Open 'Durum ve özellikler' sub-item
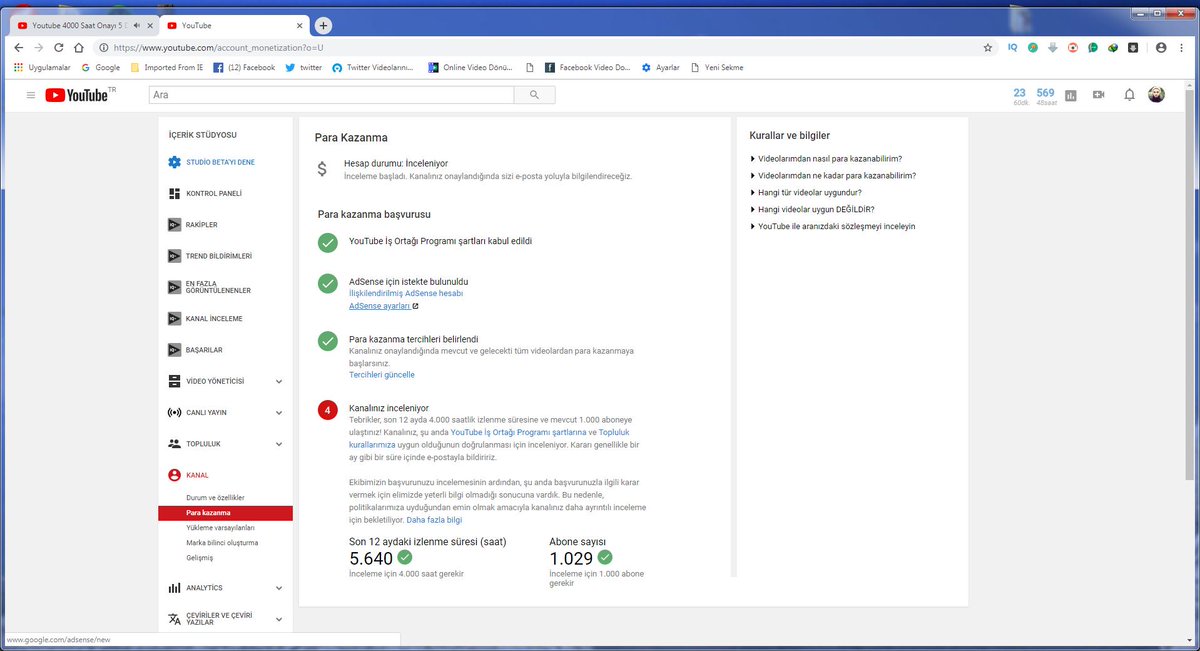Image resolution: width=1200 pixels, height=651 pixels. [x=215, y=498]
